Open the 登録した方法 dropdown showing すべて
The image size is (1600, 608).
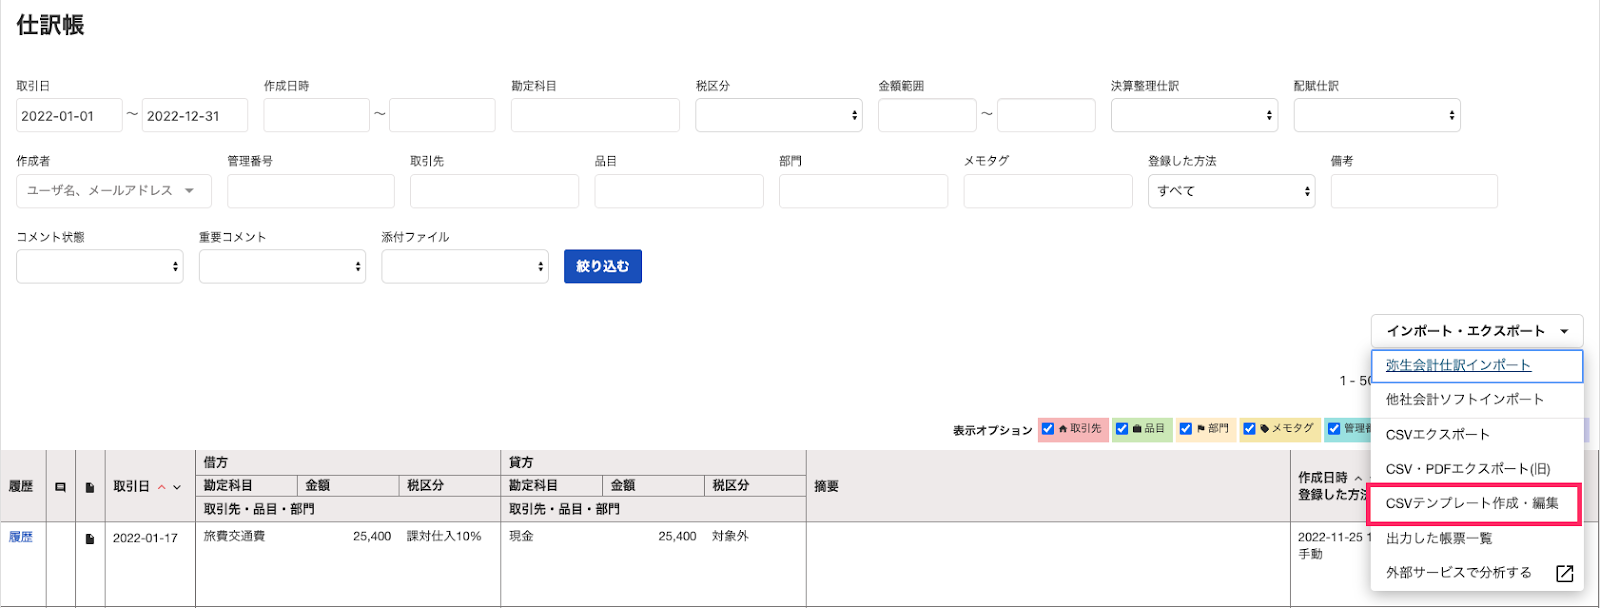[x=1232, y=191]
